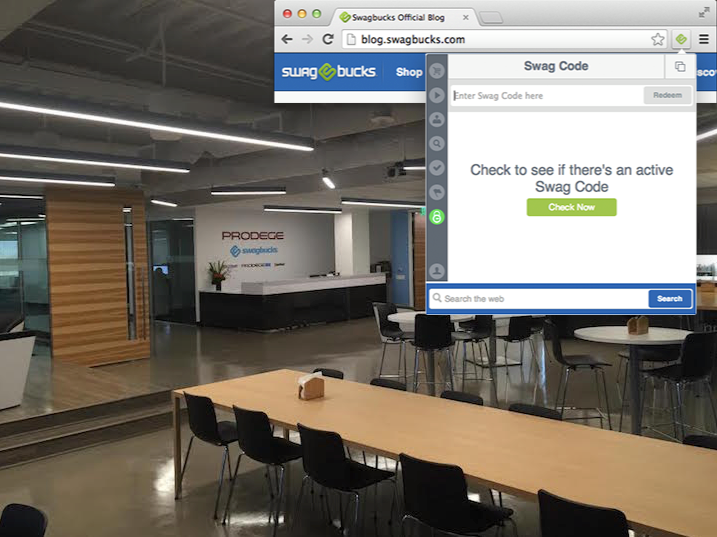Open a new tab with the blank tab button
The image size is (717, 537).
click(x=492, y=18)
